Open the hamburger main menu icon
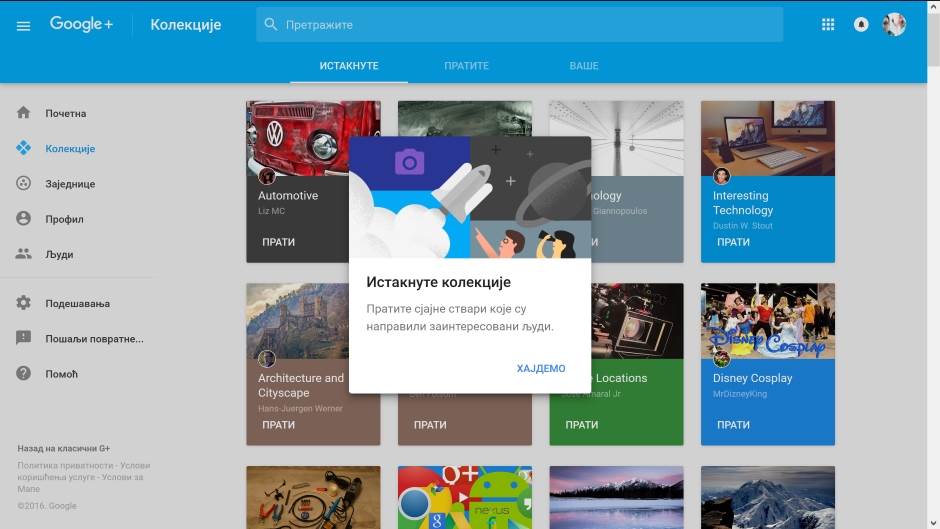Image resolution: width=940 pixels, height=529 pixels. tap(24, 25)
